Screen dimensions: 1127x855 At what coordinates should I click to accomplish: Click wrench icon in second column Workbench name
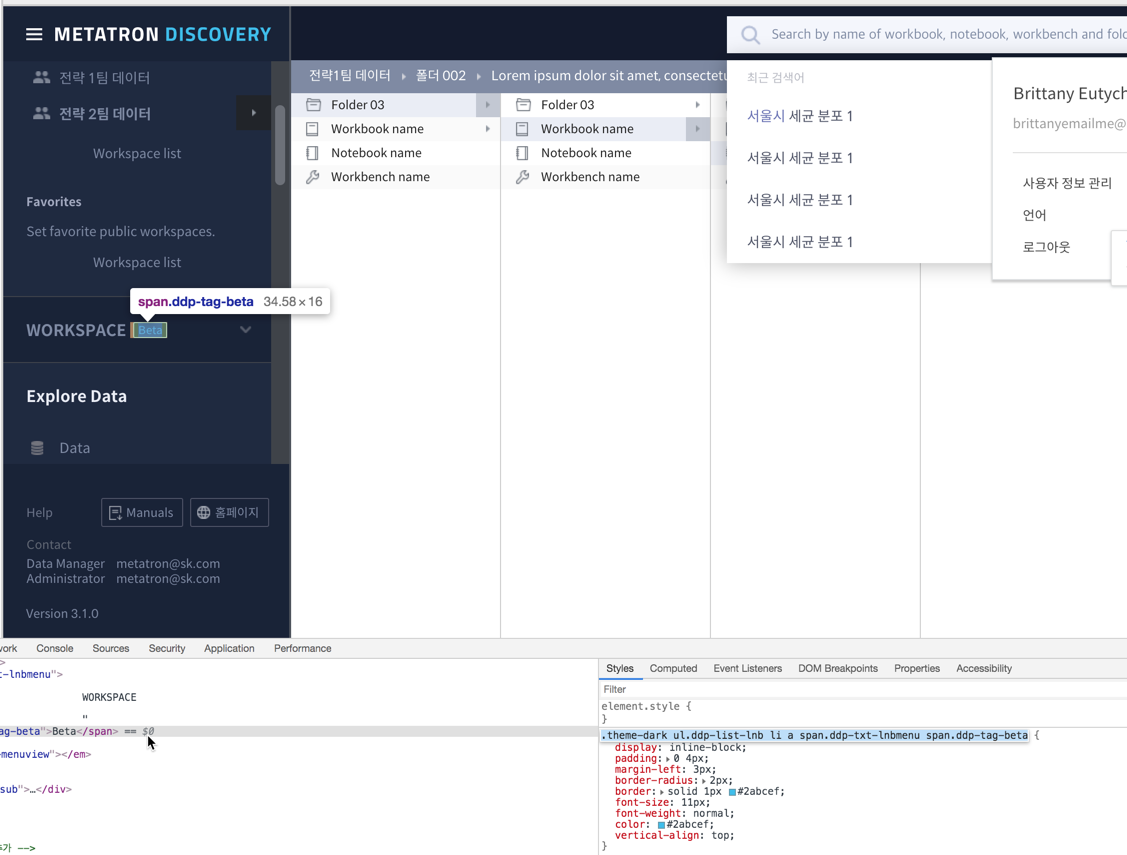click(523, 177)
